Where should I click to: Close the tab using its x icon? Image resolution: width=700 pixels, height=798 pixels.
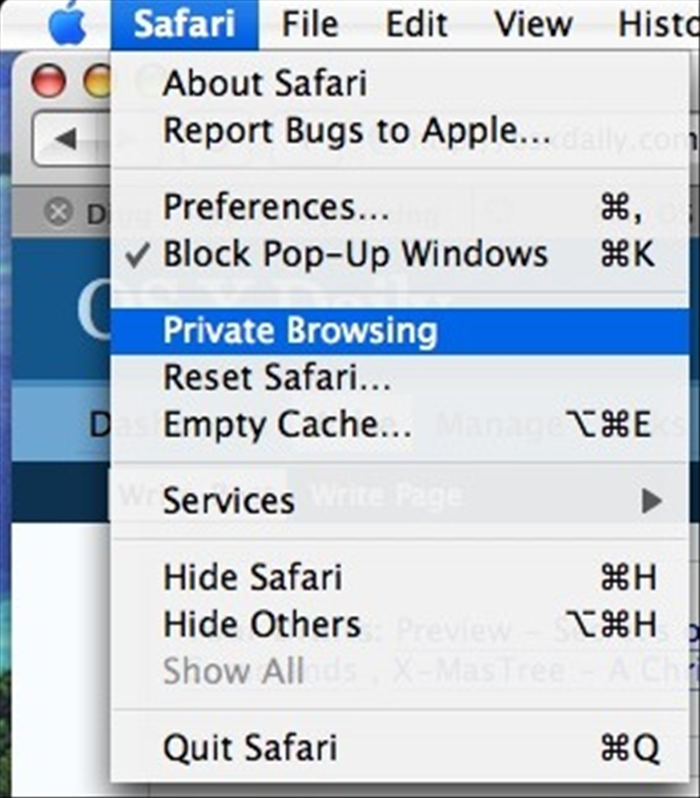[x=58, y=212]
